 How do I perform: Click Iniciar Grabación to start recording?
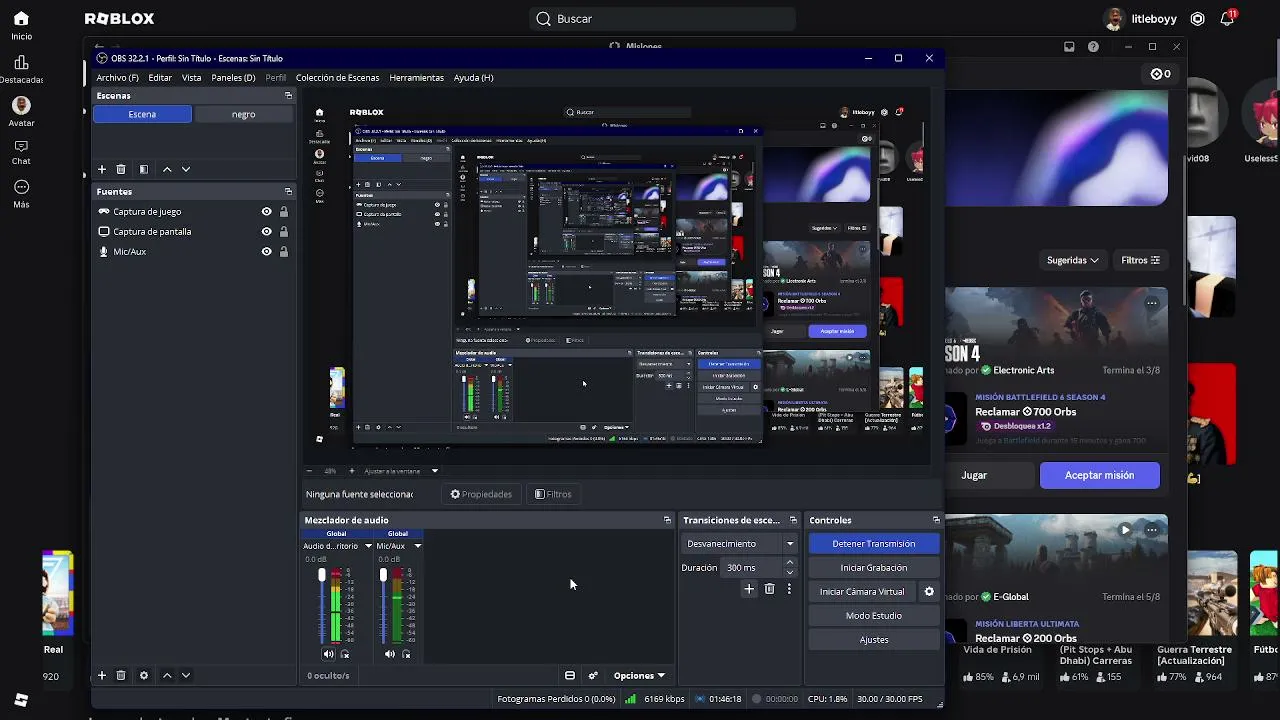(874, 568)
